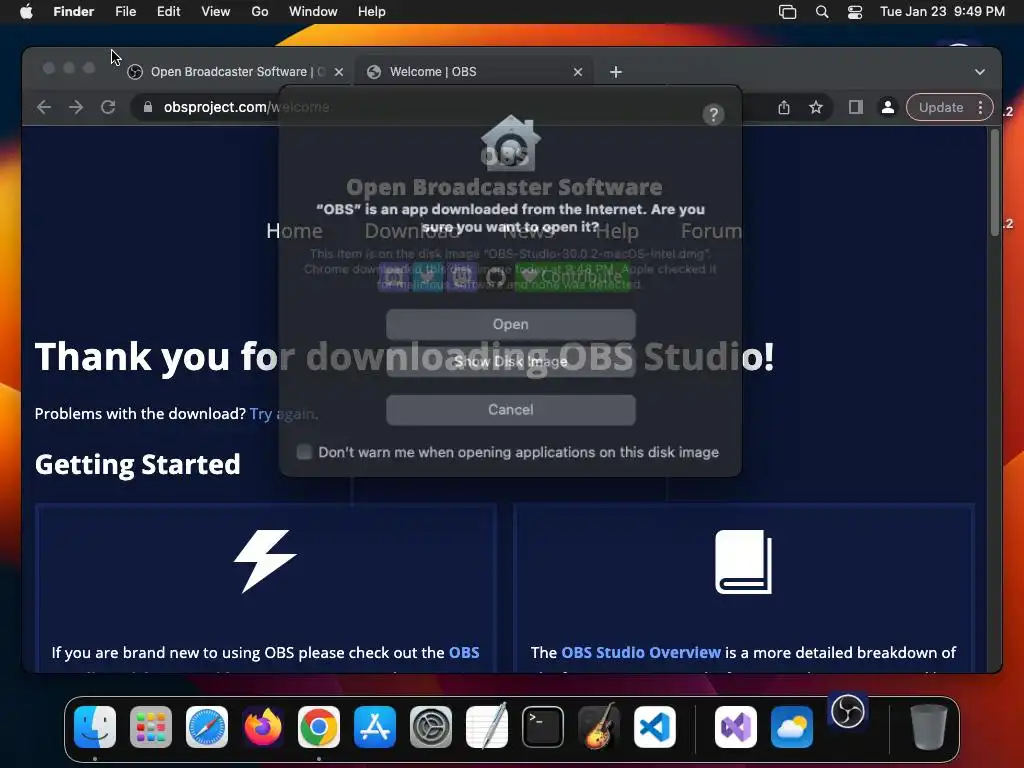The image size is (1024, 768).
Task: Reload the current page
Action: click(x=108, y=107)
